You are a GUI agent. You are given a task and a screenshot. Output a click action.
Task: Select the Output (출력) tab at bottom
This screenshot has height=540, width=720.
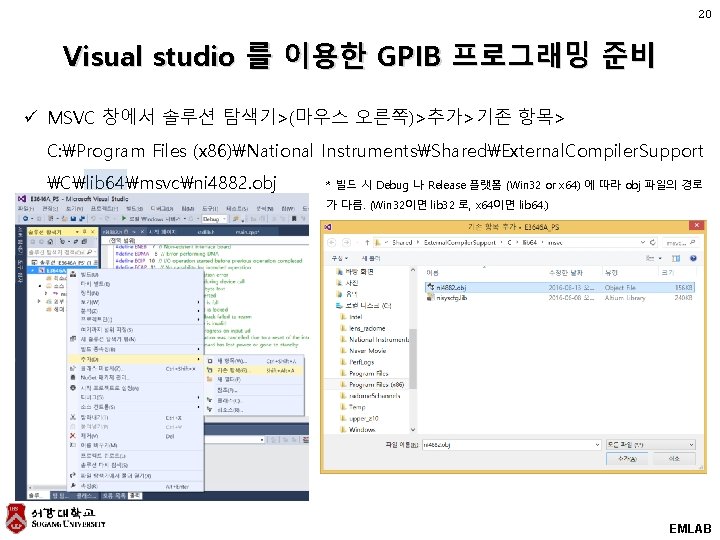click(x=135, y=496)
